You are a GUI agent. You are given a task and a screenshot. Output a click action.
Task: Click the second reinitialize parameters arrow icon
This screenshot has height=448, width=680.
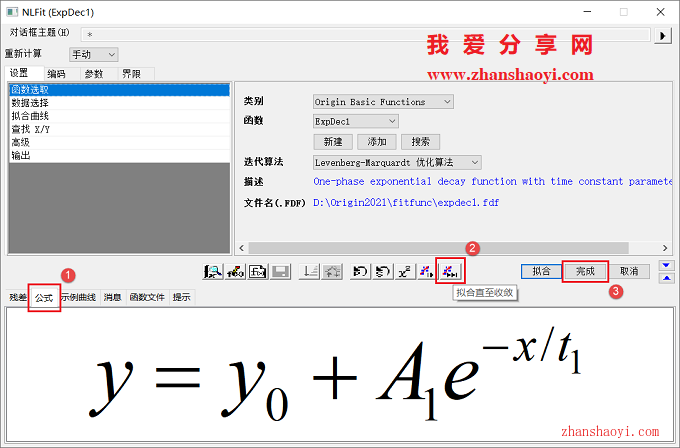click(382, 272)
